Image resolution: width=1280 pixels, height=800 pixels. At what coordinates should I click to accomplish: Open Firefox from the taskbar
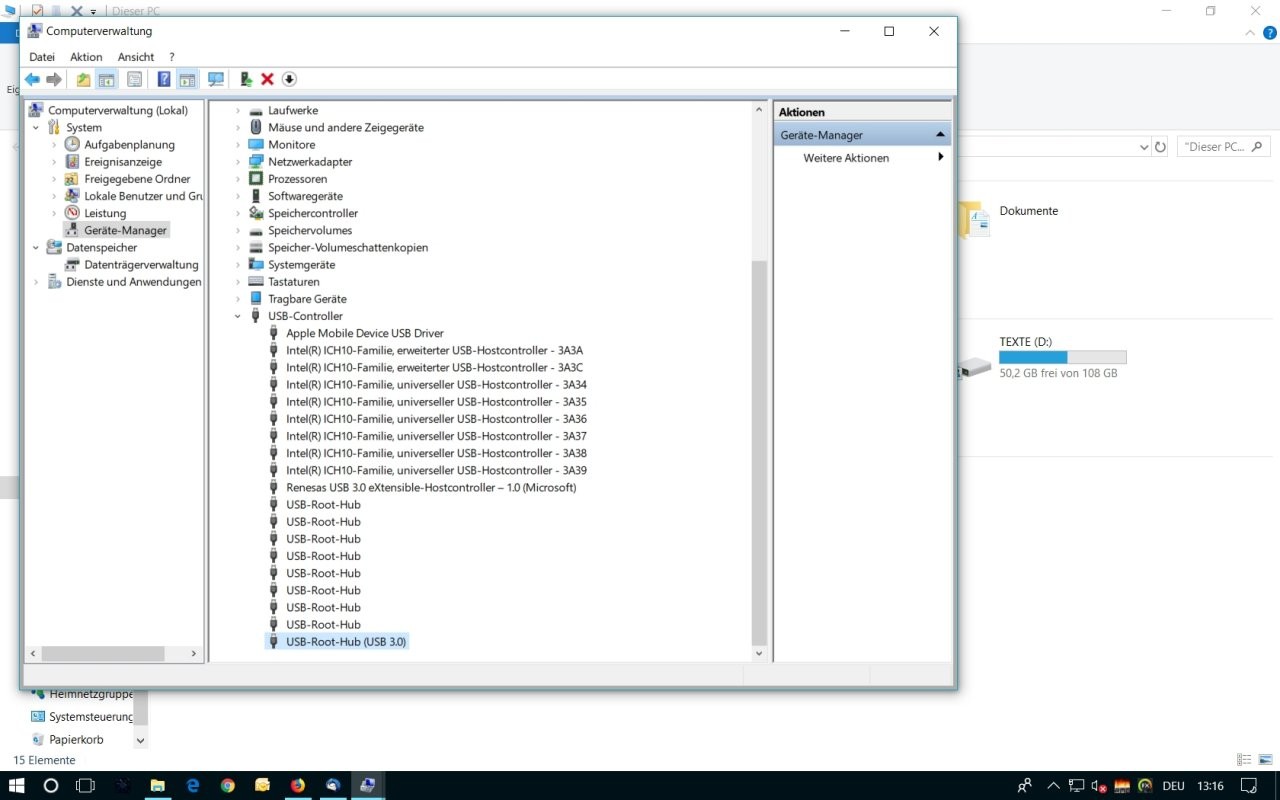[297, 785]
